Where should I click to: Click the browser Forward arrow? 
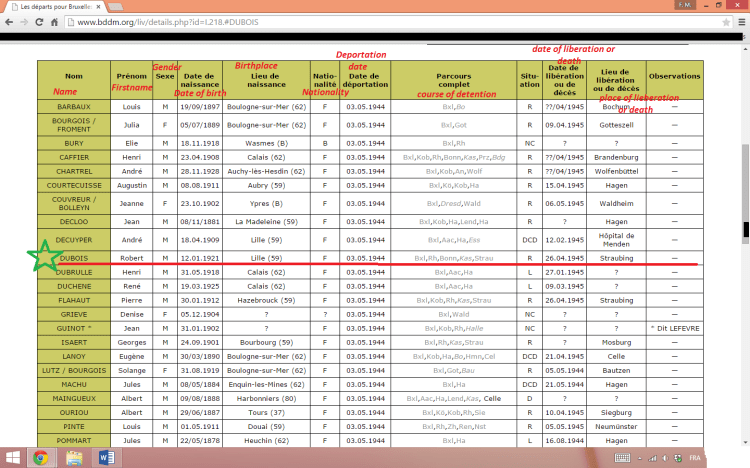coord(24,22)
